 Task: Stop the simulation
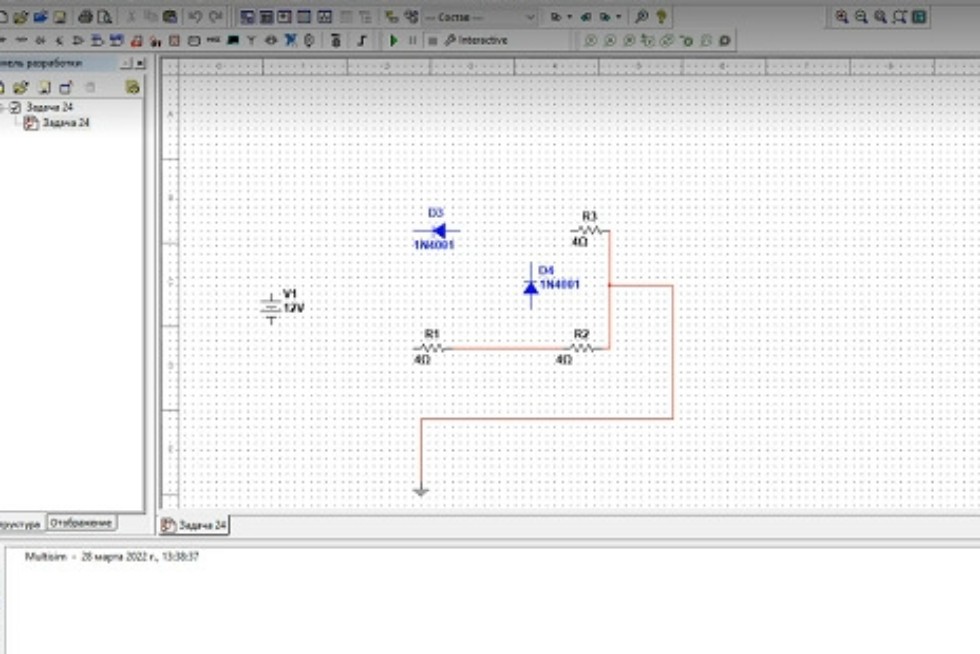pyautogui.click(x=432, y=40)
